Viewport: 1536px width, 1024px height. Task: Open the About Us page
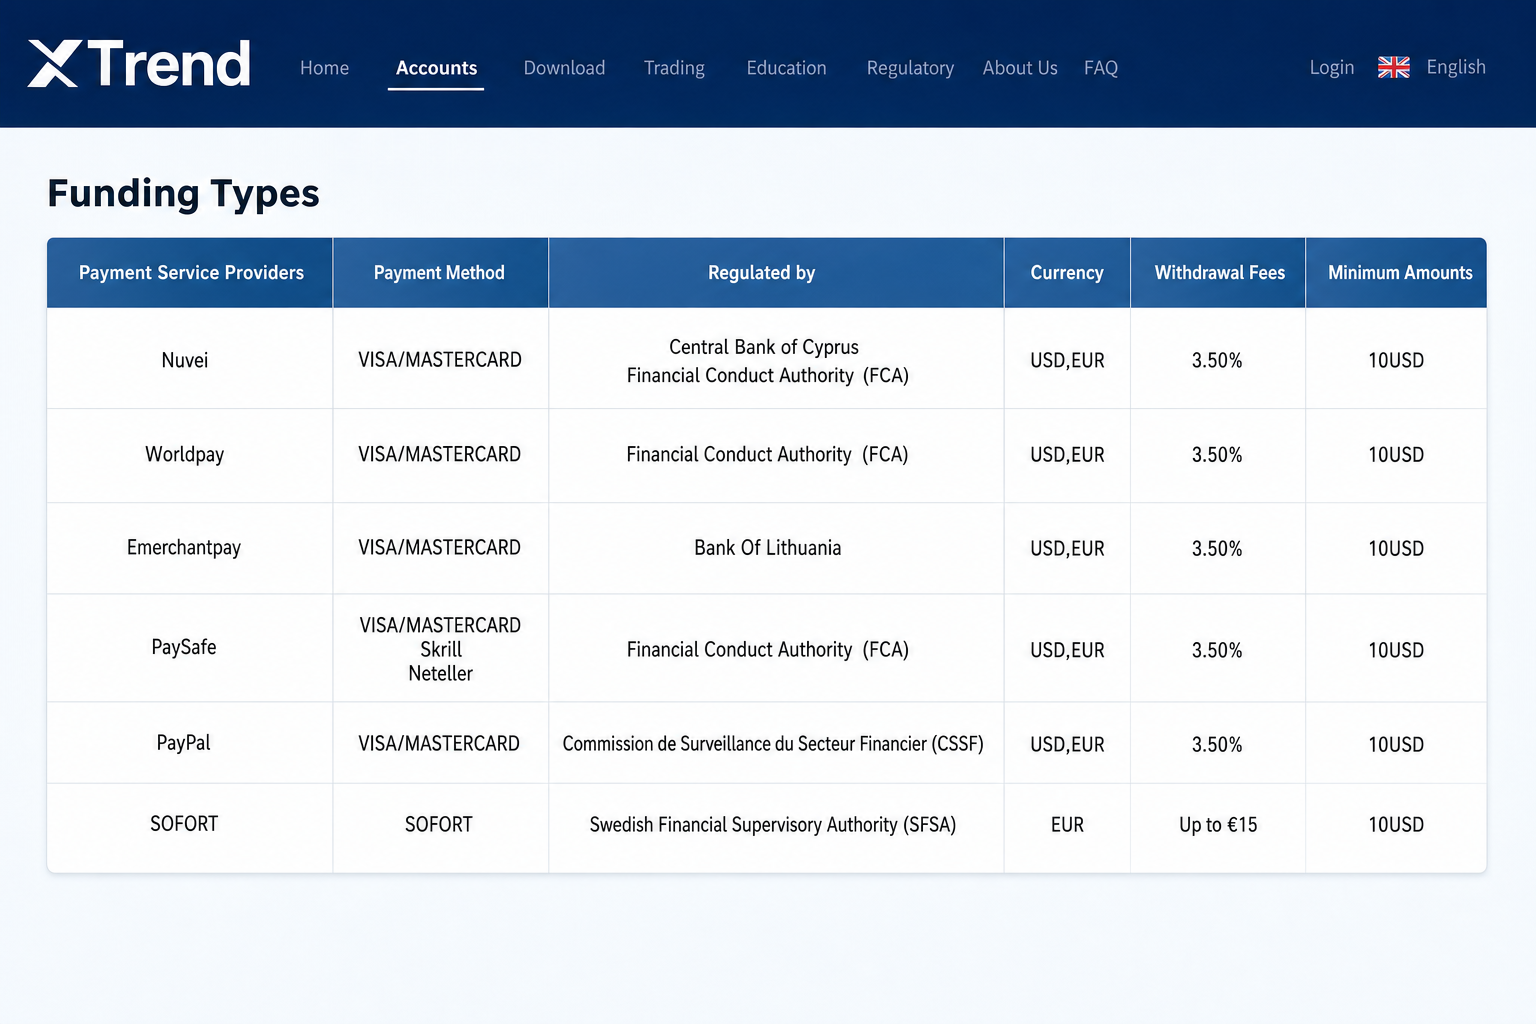pyautogui.click(x=1020, y=68)
